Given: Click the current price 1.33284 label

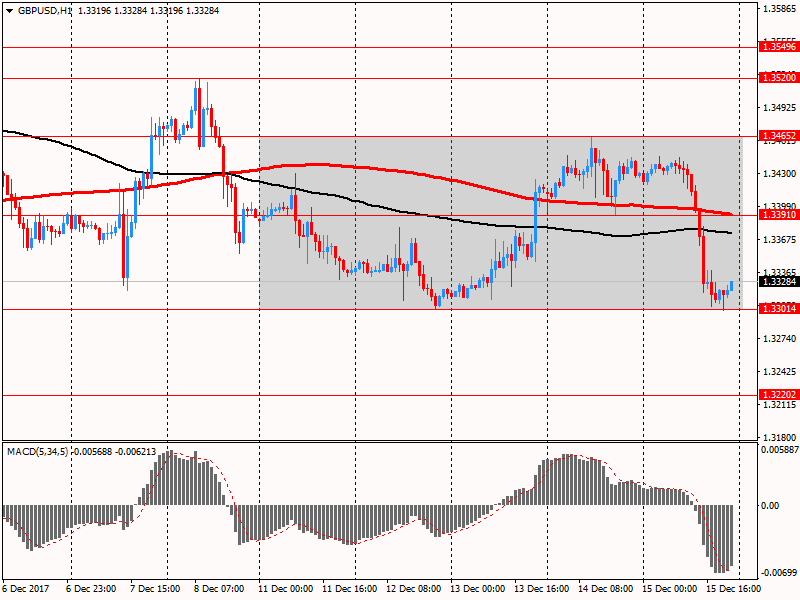Looking at the screenshot, I should [x=779, y=282].
